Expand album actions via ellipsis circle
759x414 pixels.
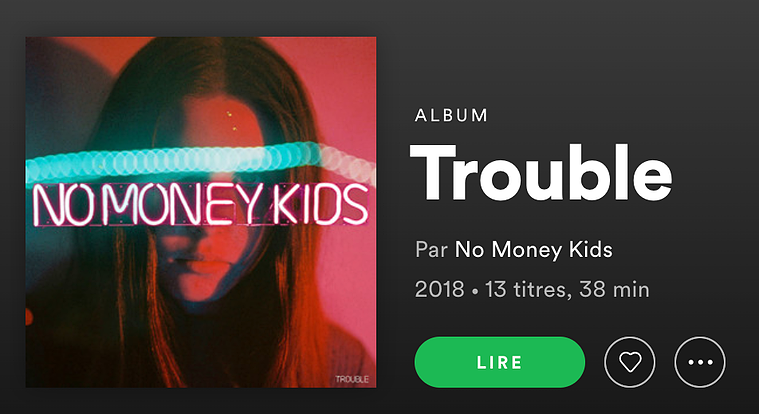700,362
